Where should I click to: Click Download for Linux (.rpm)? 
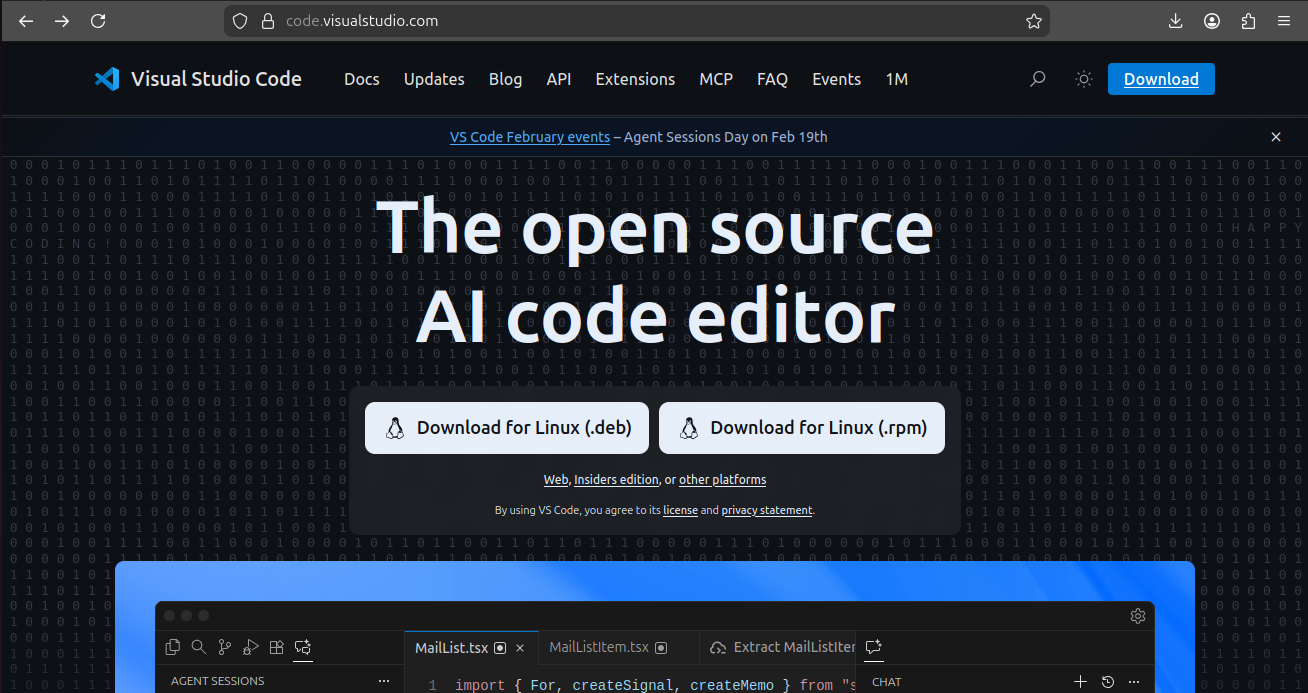(x=801, y=428)
